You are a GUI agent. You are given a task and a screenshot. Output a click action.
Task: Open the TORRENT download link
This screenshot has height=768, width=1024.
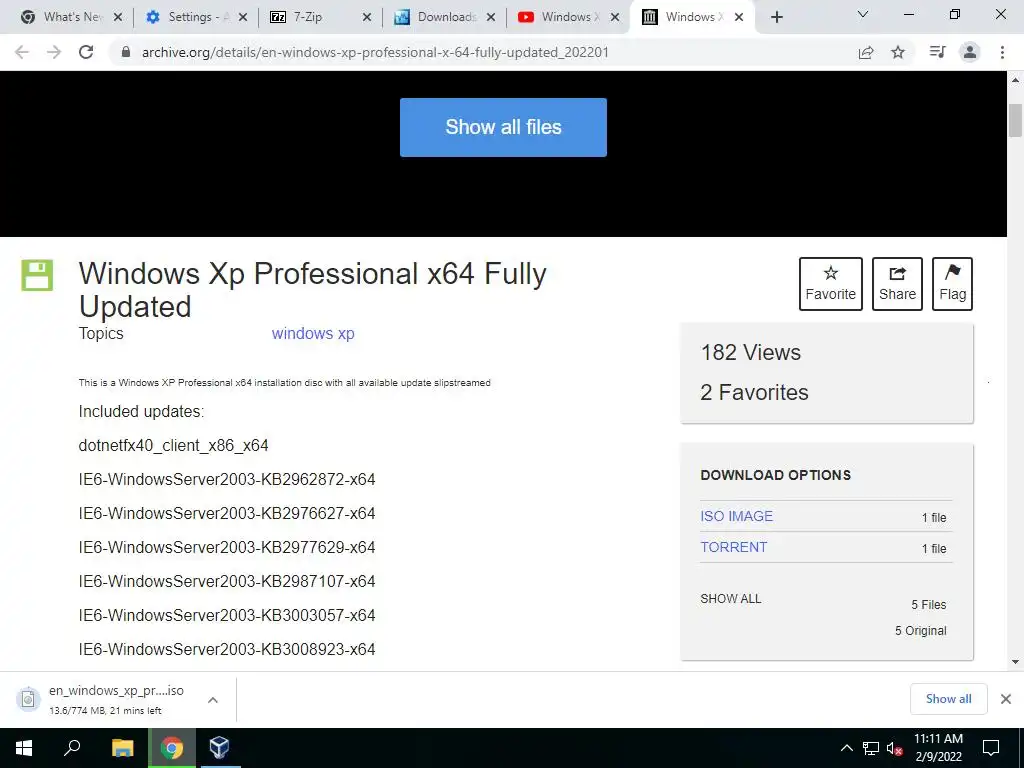(x=733, y=547)
